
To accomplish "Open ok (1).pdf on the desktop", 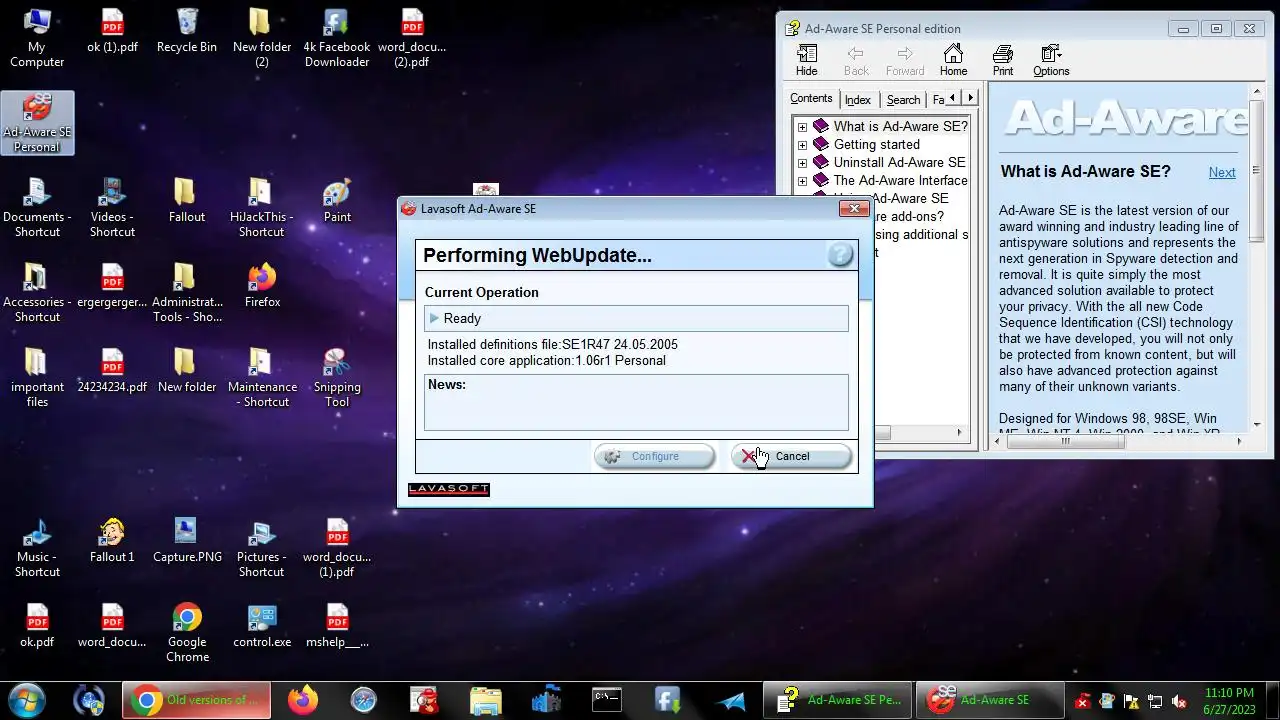I will click(x=112, y=32).
